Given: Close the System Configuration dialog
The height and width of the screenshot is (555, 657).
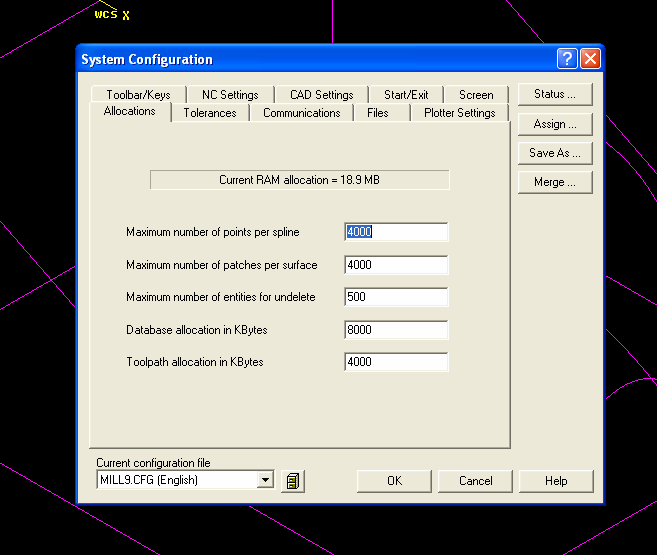Looking at the screenshot, I should tap(590, 59).
